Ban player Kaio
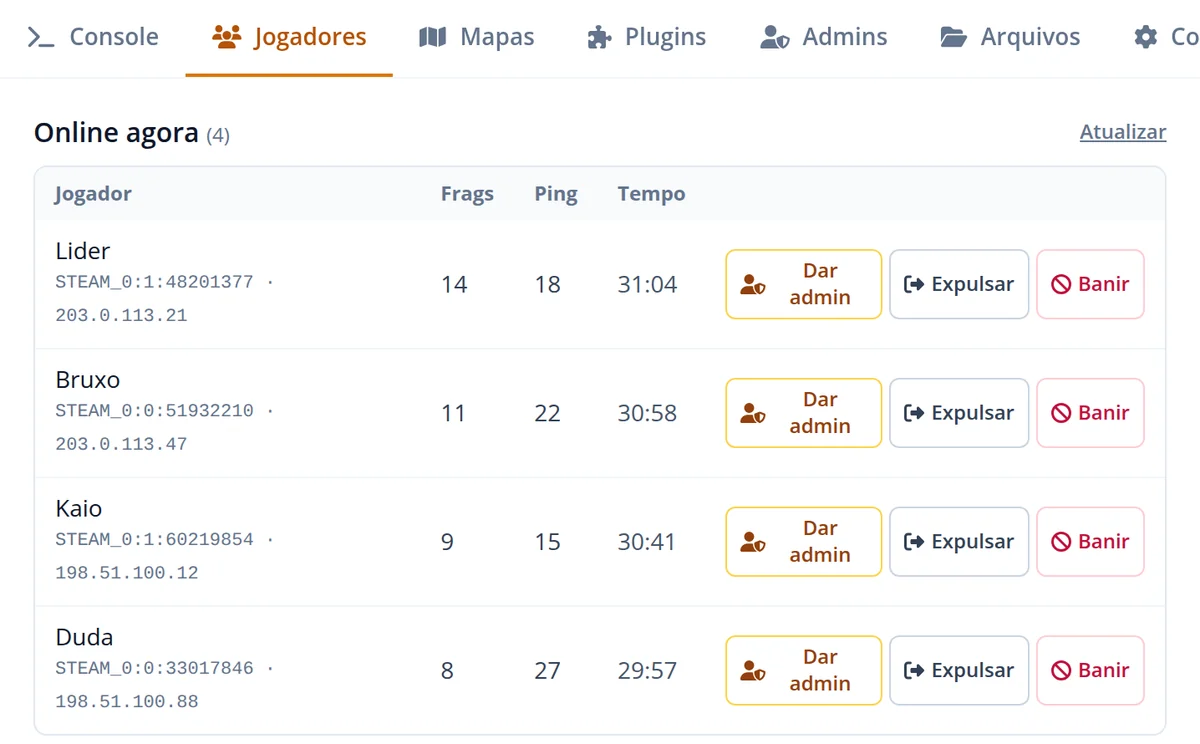Image resolution: width=1200 pixels, height=744 pixels. click(1090, 542)
